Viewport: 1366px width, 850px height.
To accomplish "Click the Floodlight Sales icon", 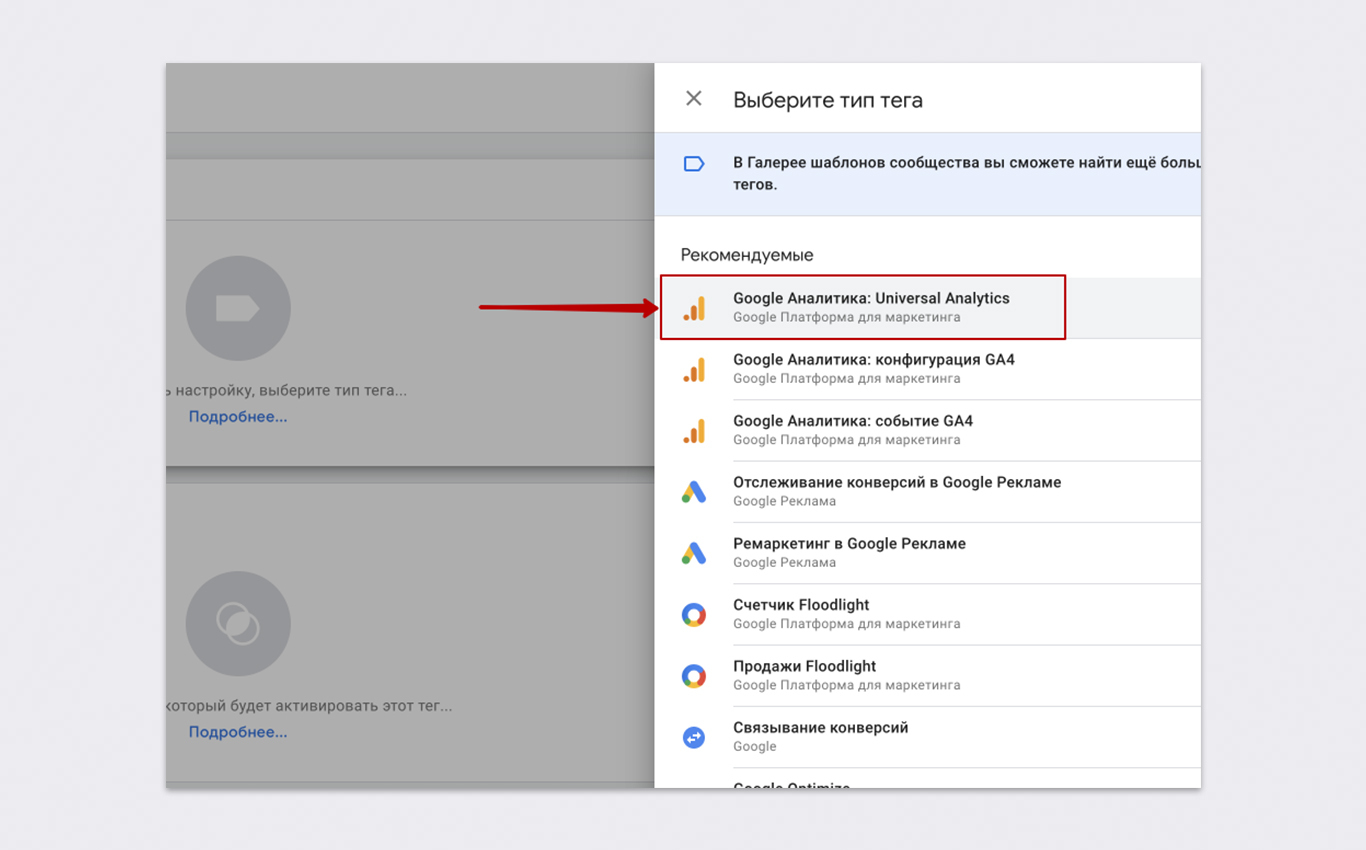I will pyautogui.click(x=694, y=676).
